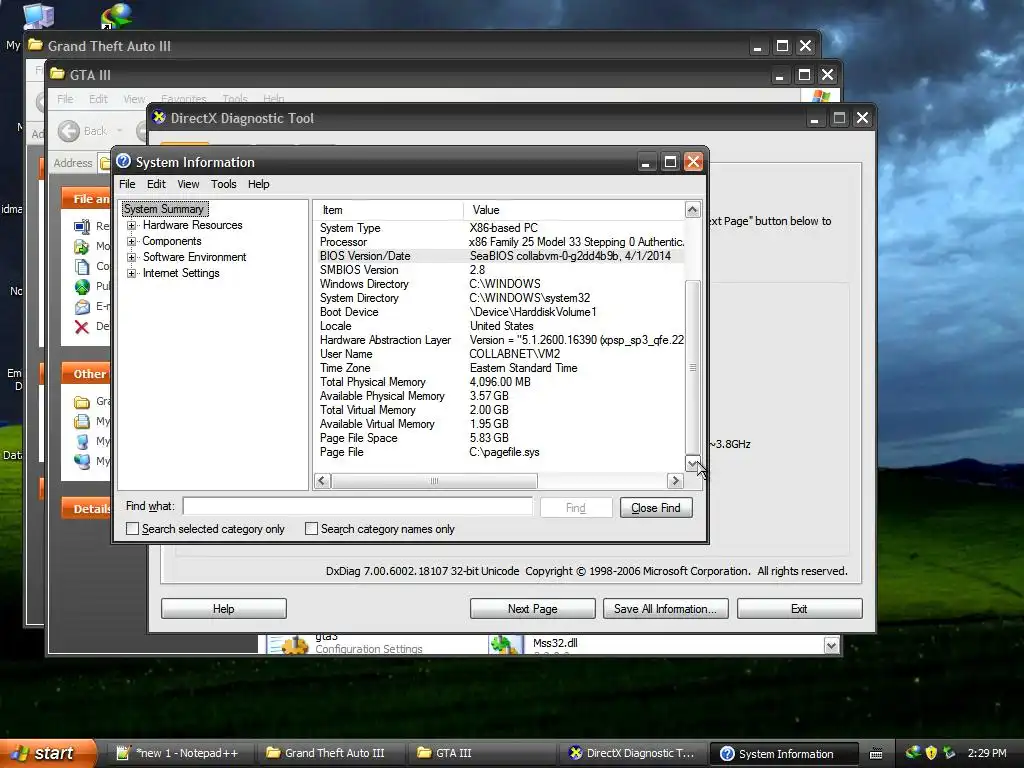This screenshot has height=768, width=1024.
Task: Click the Value column header
Action: pos(573,210)
